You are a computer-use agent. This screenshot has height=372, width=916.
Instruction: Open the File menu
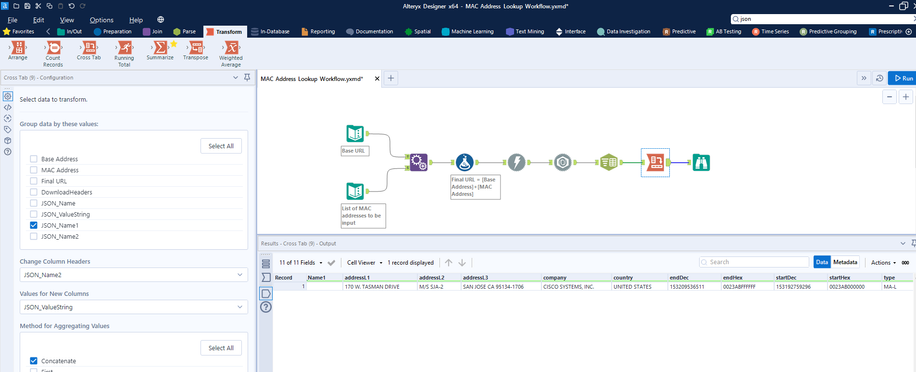click(13, 20)
